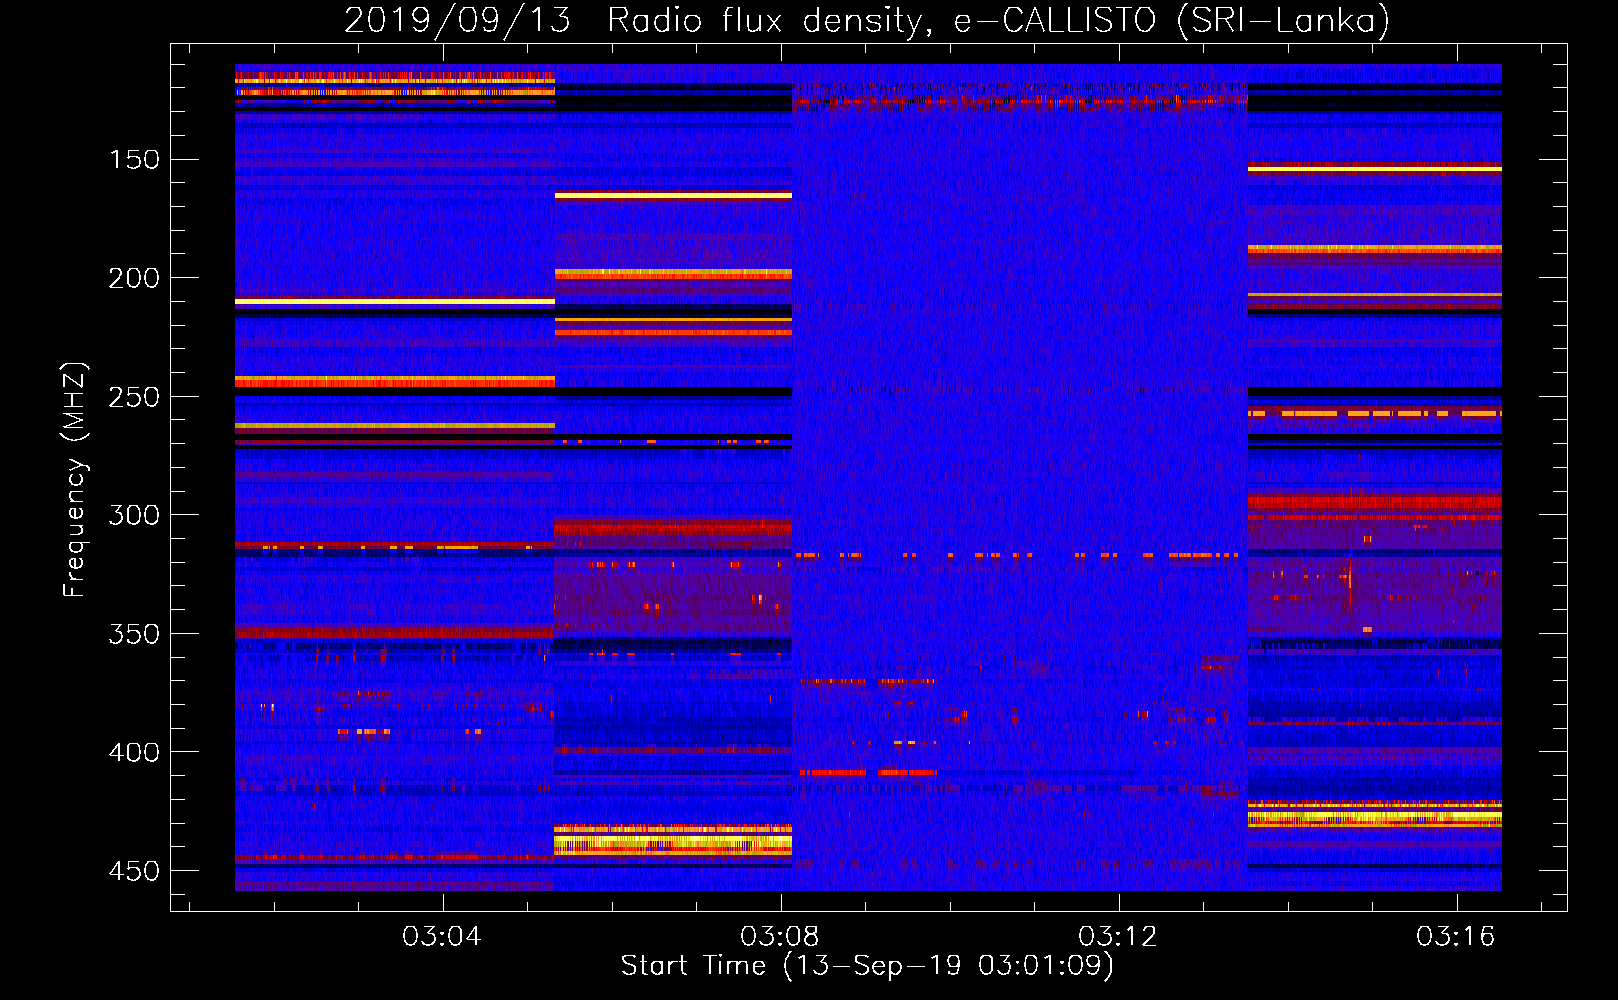Viewport: 1618px width, 1000px height.
Task: Click the 250 frequency tick label
Action: pyautogui.click(x=134, y=397)
